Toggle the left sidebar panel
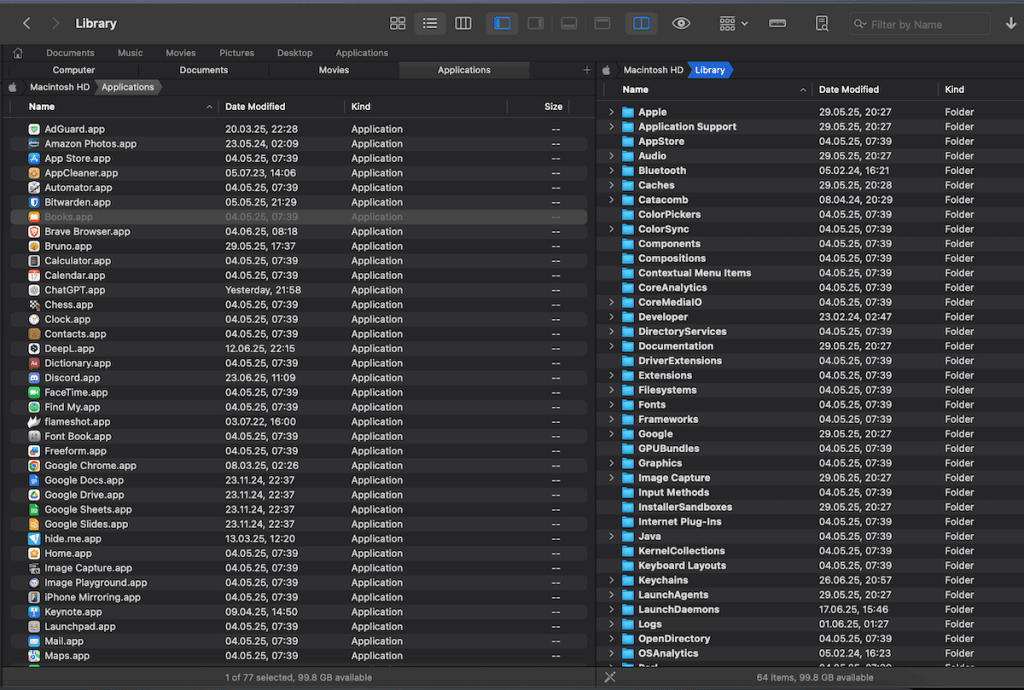Screen dimensions: 1024x690 coord(502,24)
